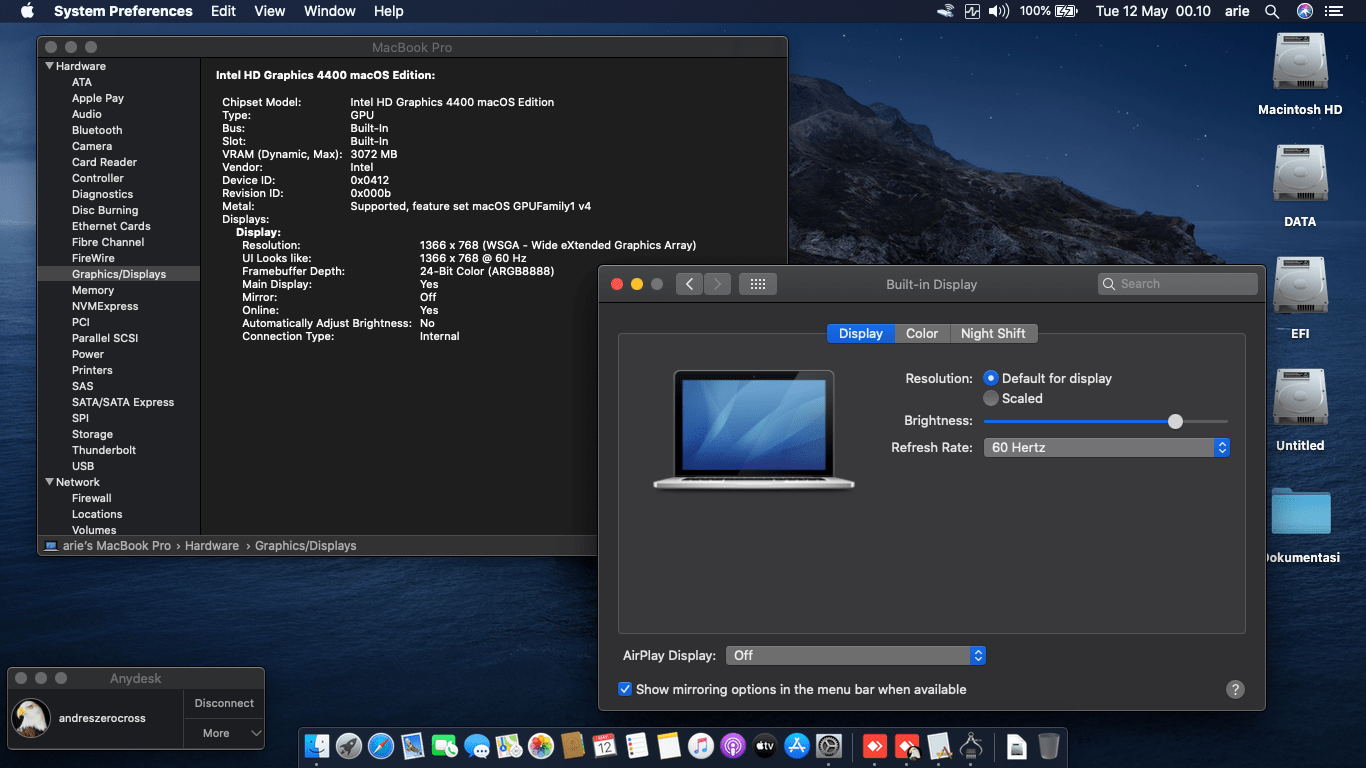Open the Edit menu
Viewport: 1366px width, 768px height.
pos(224,11)
